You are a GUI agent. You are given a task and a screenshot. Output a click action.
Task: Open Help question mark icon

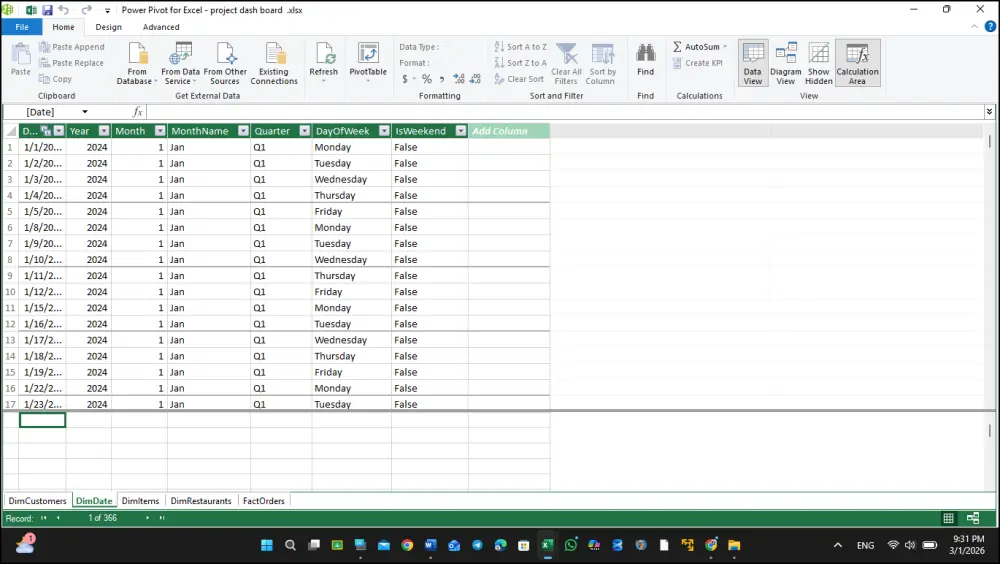pos(990,27)
